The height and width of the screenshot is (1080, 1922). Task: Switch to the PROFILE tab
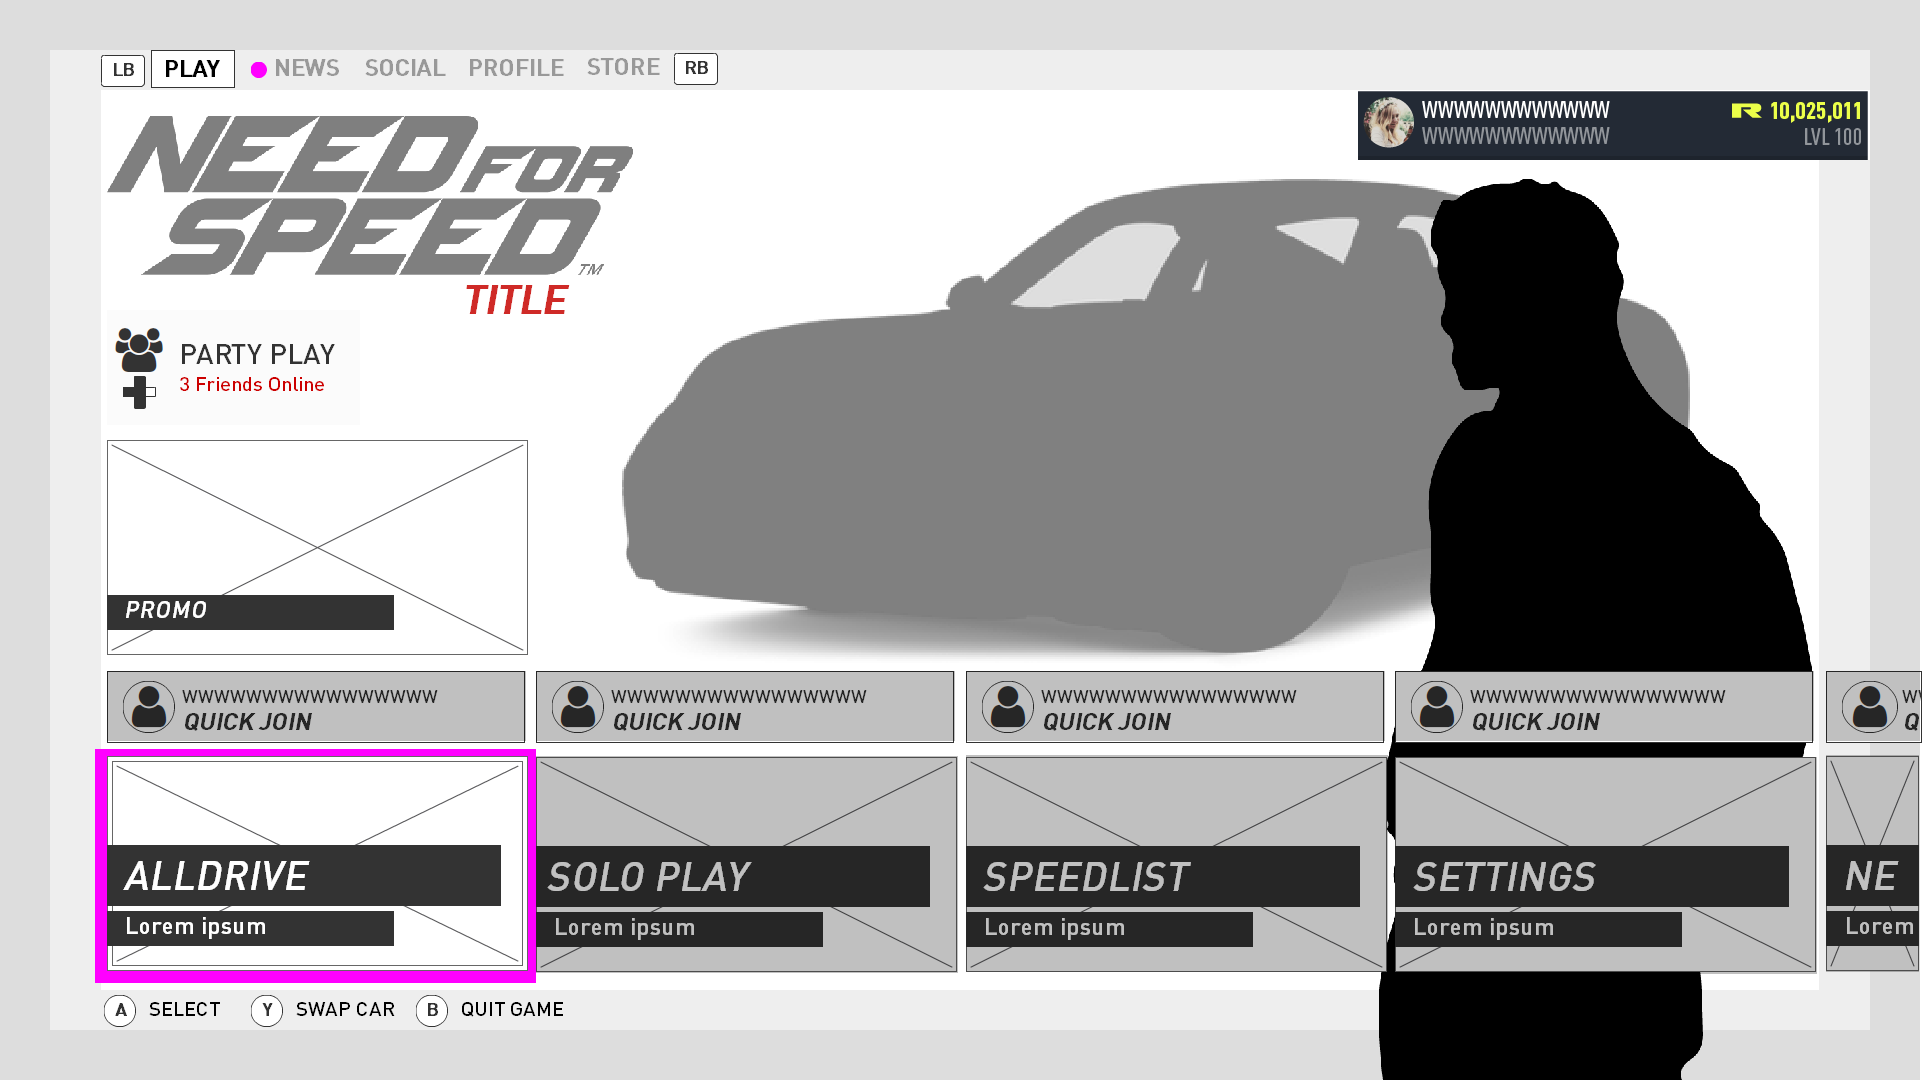tap(515, 68)
